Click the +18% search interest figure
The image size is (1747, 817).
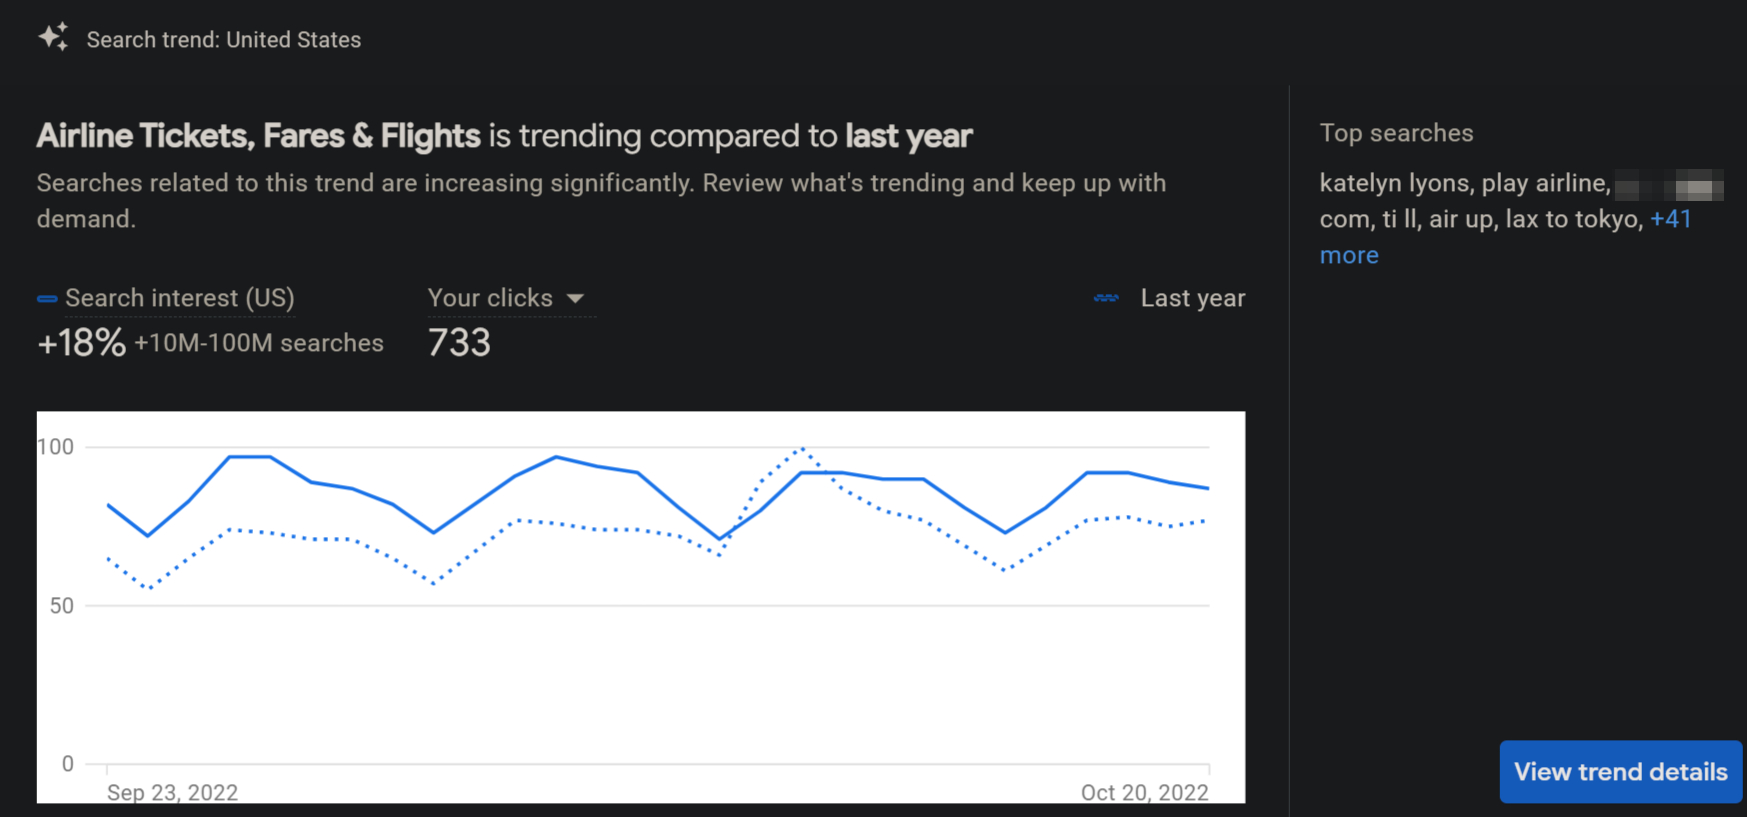(81, 343)
